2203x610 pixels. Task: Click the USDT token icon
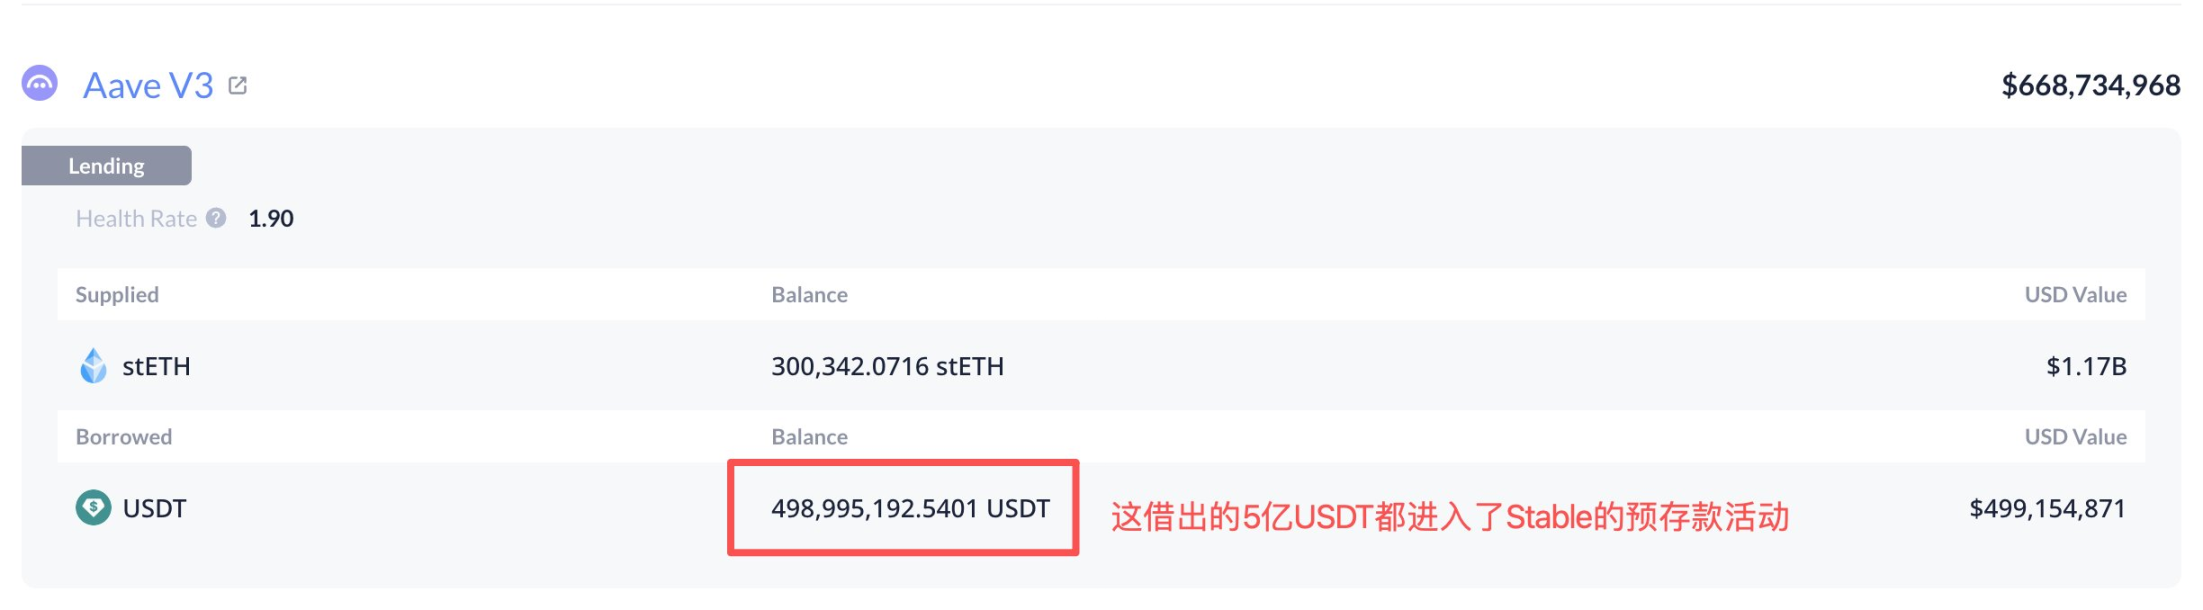pos(93,508)
